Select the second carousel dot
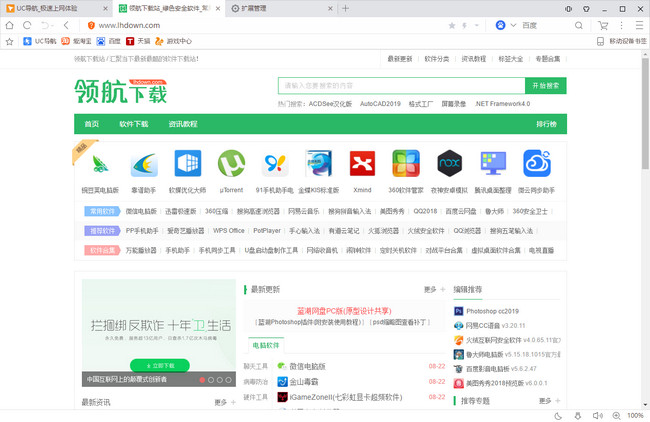The width and height of the screenshot is (650, 422). point(211,380)
